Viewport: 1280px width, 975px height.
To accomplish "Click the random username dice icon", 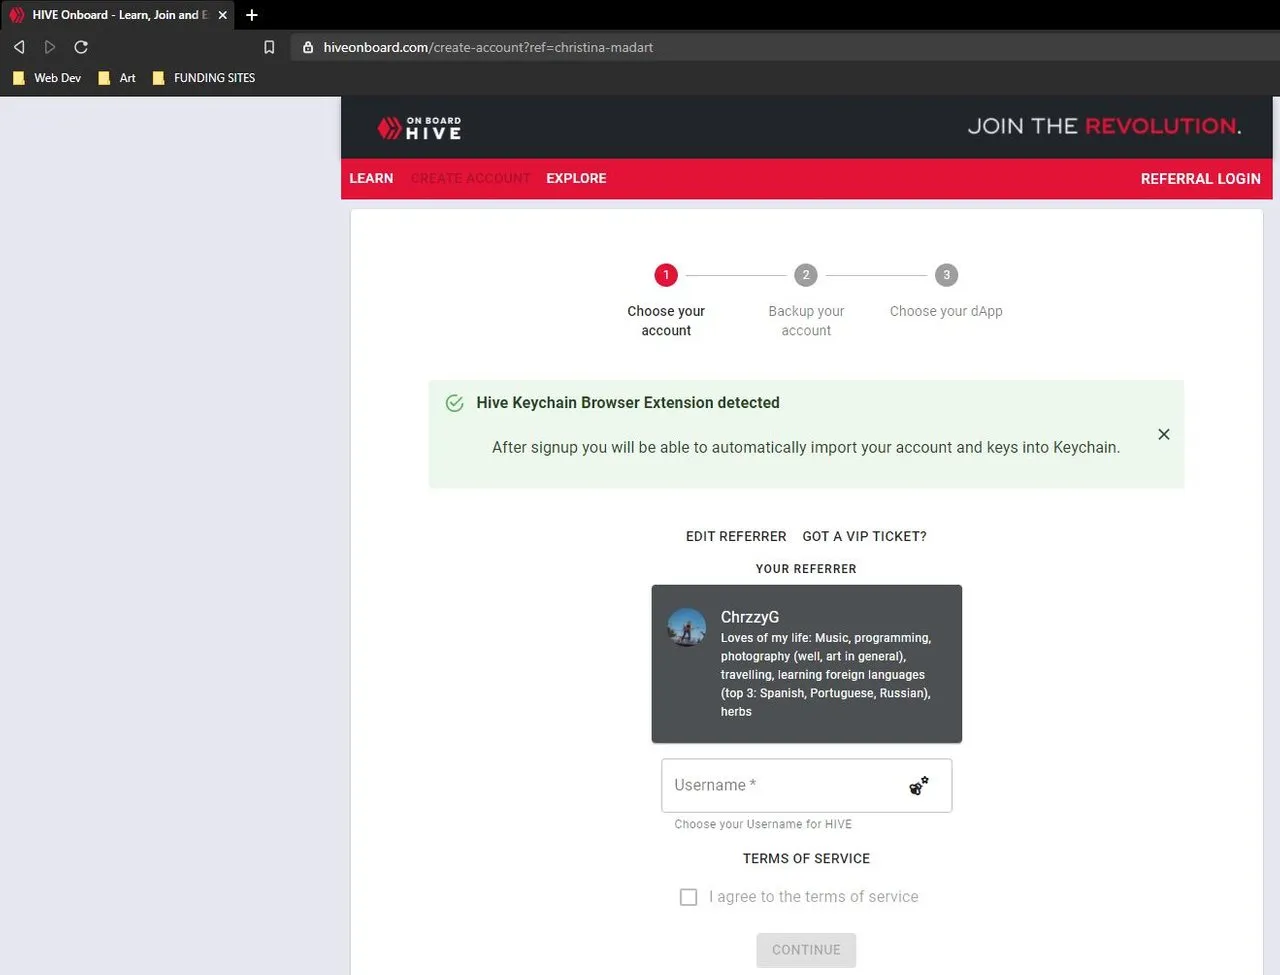I will point(919,786).
